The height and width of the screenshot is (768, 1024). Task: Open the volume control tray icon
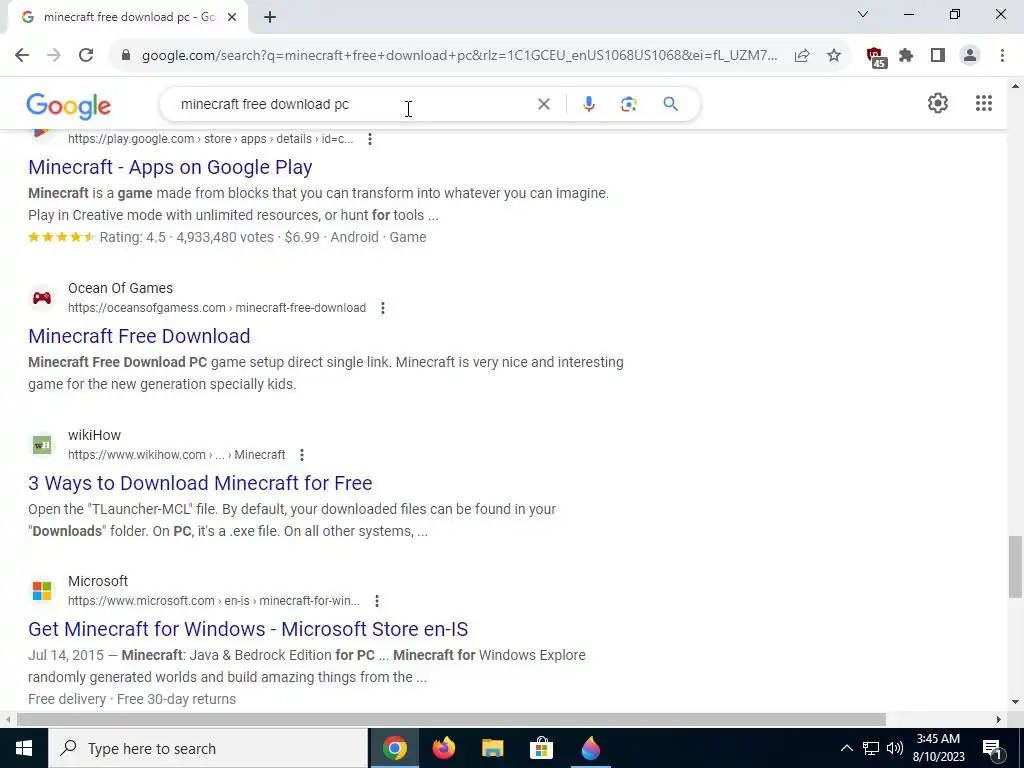[x=895, y=748]
